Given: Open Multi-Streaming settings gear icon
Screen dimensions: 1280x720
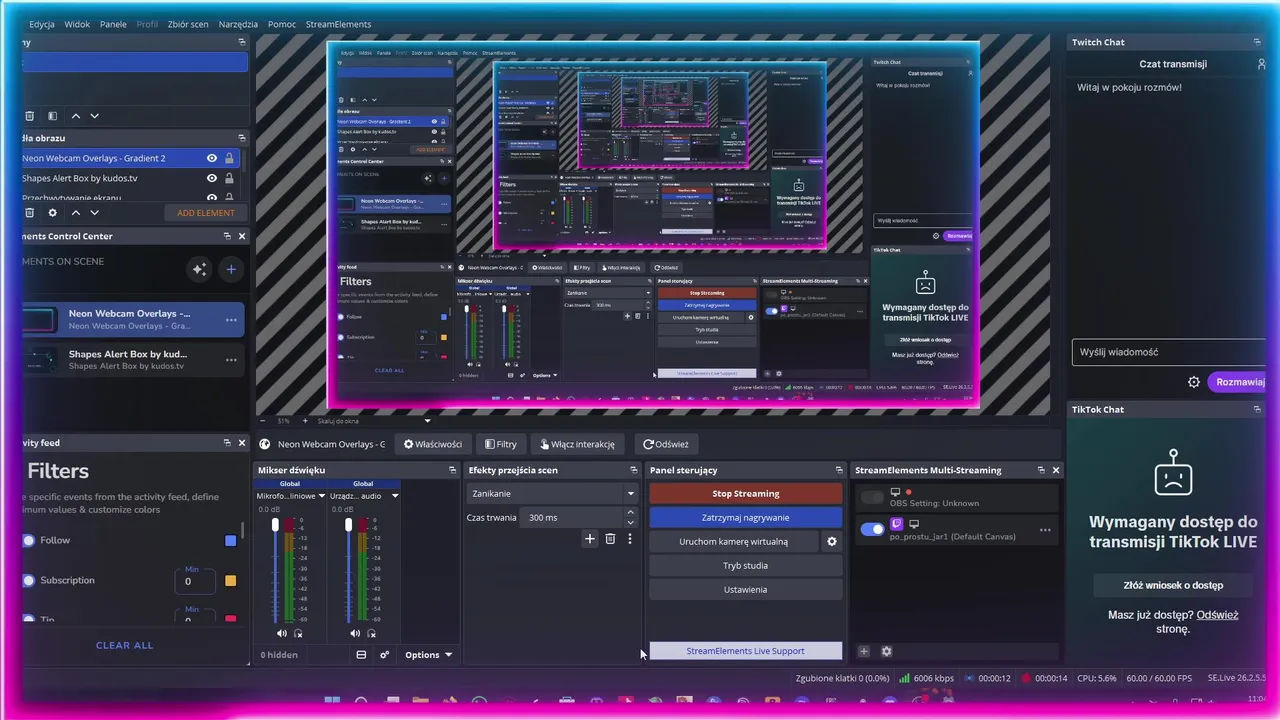Looking at the screenshot, I should [x=886, y=652].
